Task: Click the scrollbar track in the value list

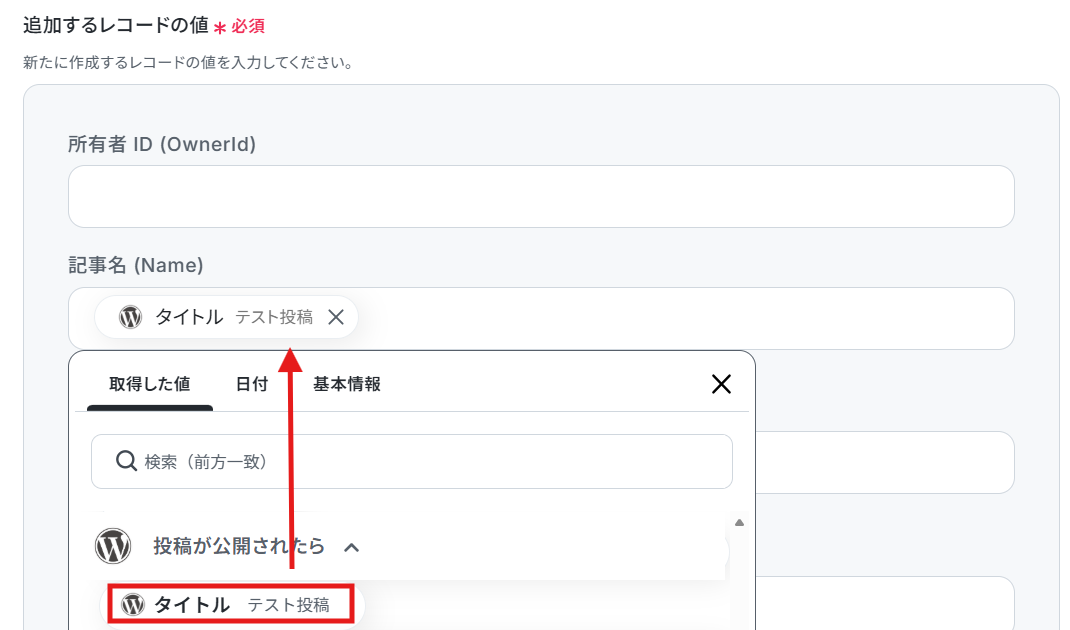Action: [739, 580]
